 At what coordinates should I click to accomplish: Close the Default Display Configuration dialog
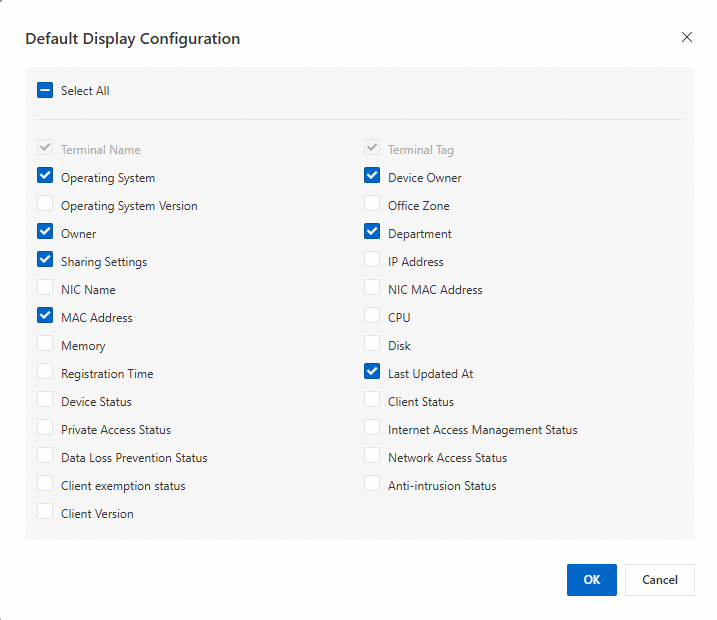pyautogui.click(x=686, y=37)
